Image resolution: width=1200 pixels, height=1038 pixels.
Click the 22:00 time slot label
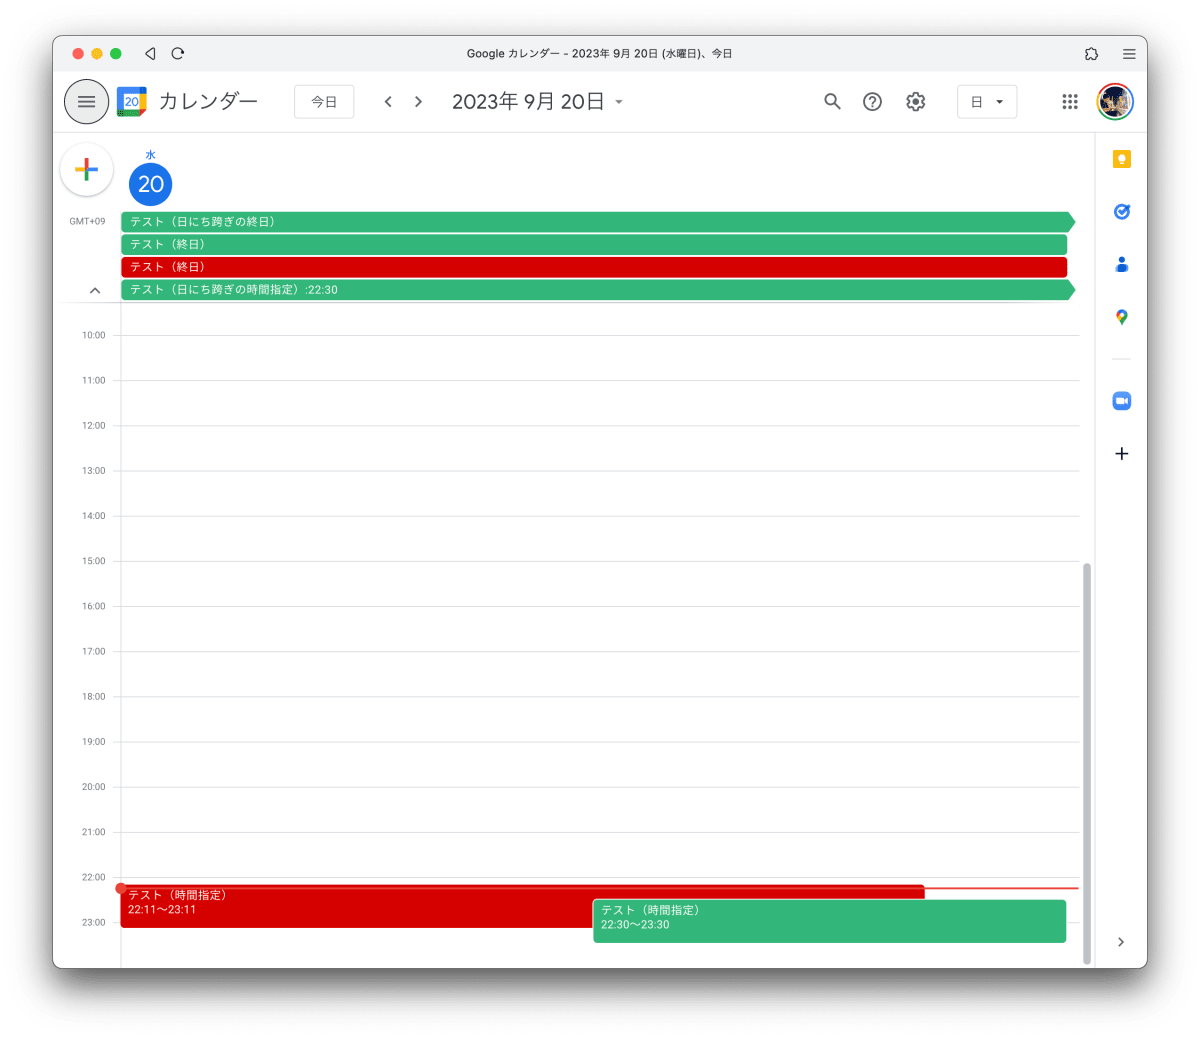[94, 877]
